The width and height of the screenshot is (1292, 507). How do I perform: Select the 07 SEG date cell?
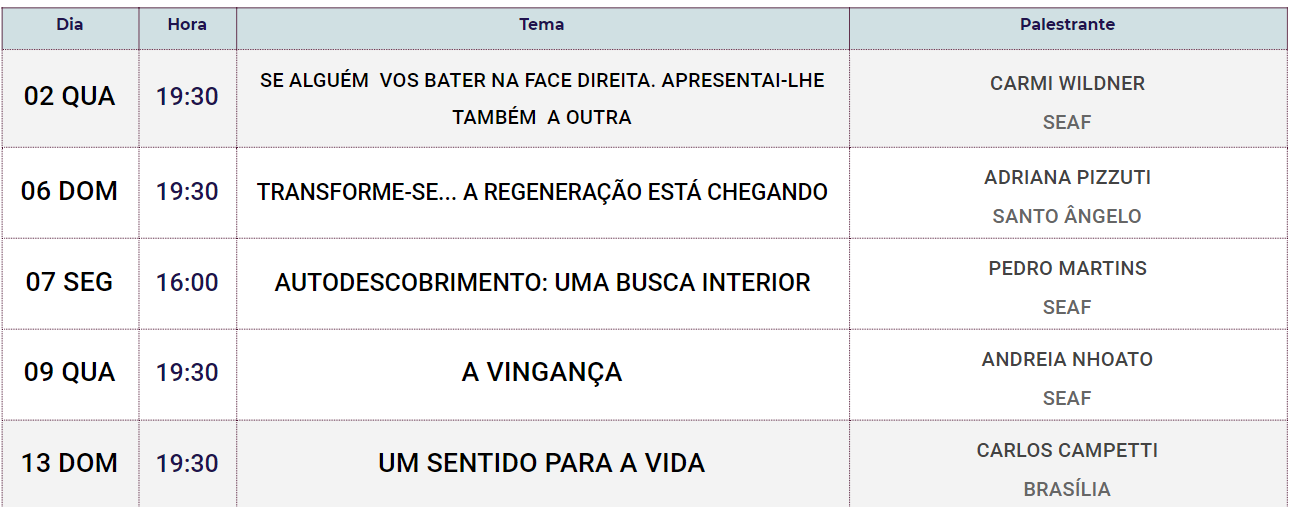pos(70,282)
